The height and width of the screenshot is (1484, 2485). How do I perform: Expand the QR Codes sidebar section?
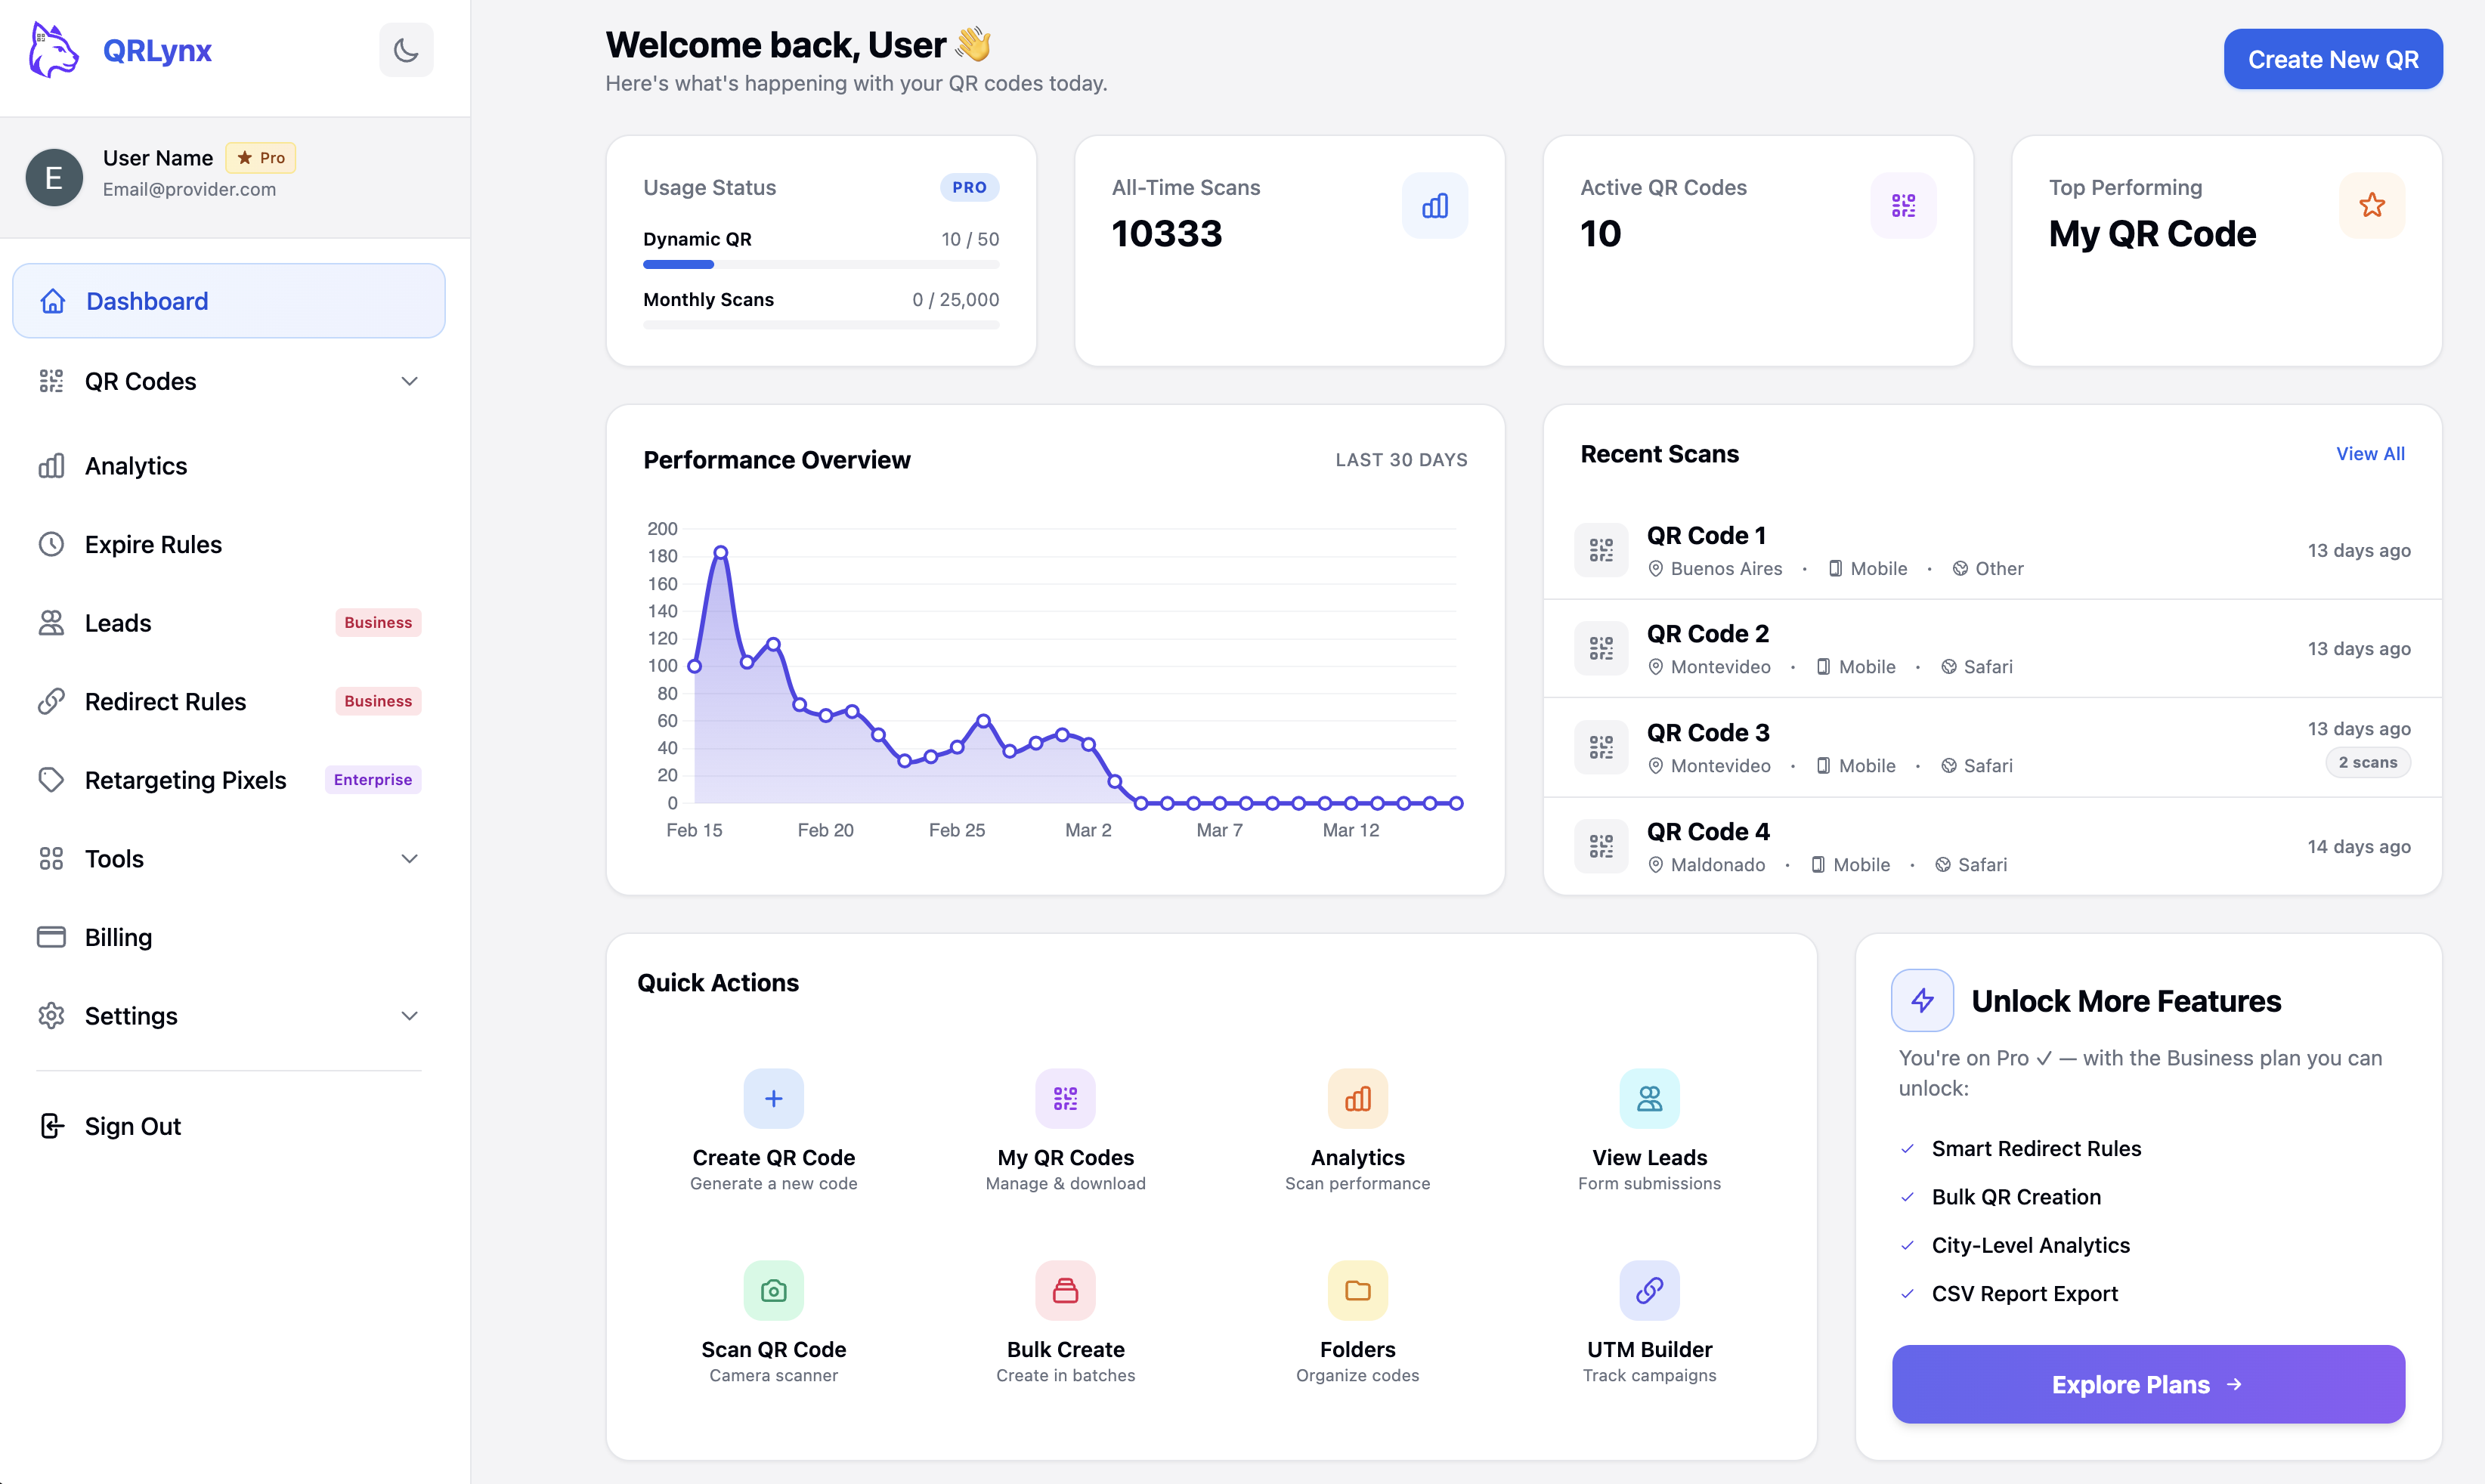pyautogui.click(x=228, y=381)
